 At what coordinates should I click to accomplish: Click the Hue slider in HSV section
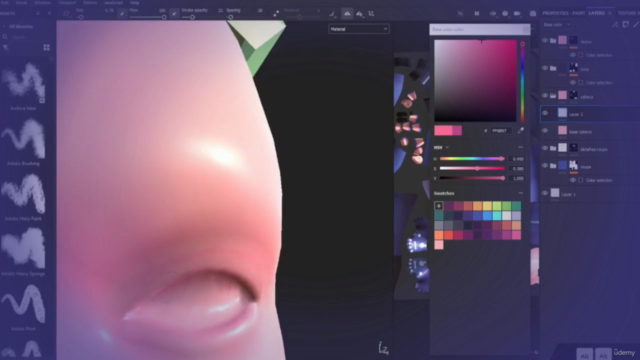pyautogui.click(x=472, y=159)
